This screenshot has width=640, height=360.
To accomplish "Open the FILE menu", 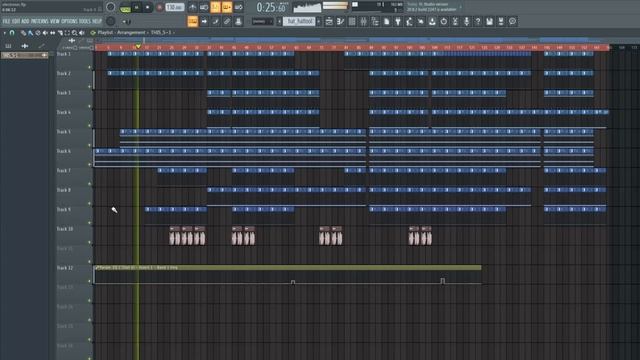I will coord(6,21).
